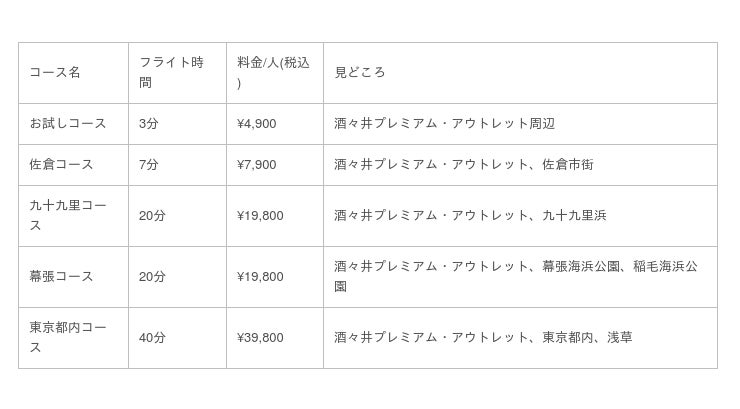The width and height of the screenshot is (740, 409).
Task: Select the お試しコース cell
Action: click(67, 124)
